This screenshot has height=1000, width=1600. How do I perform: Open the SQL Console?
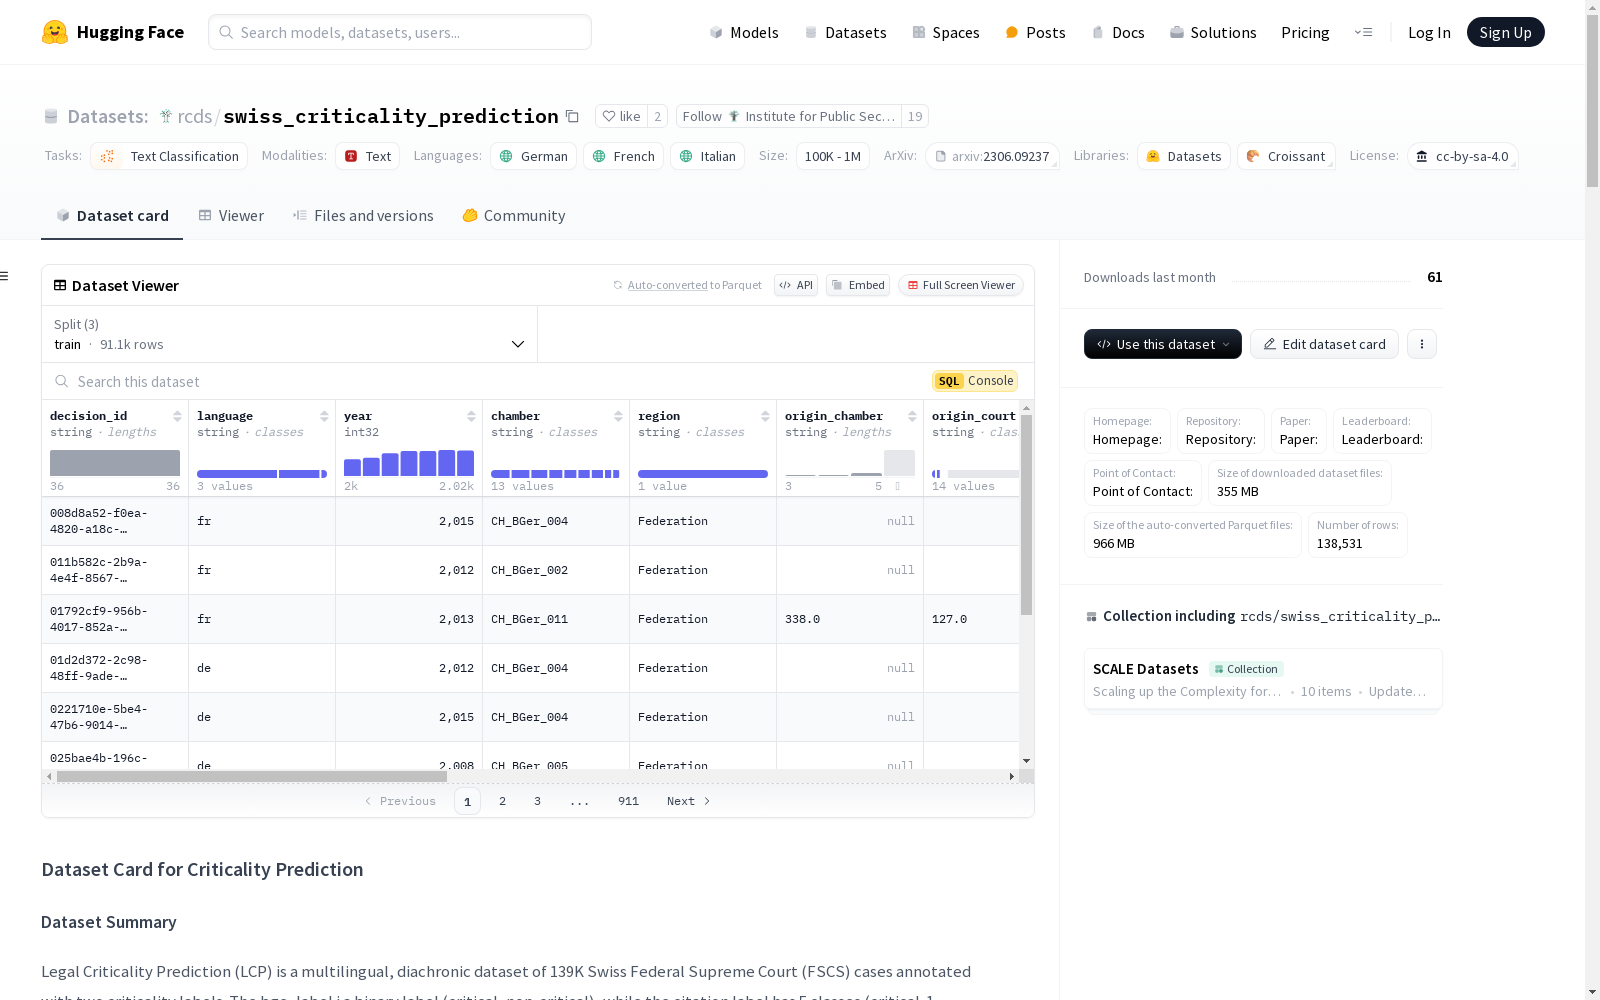[x=975, y=381]
